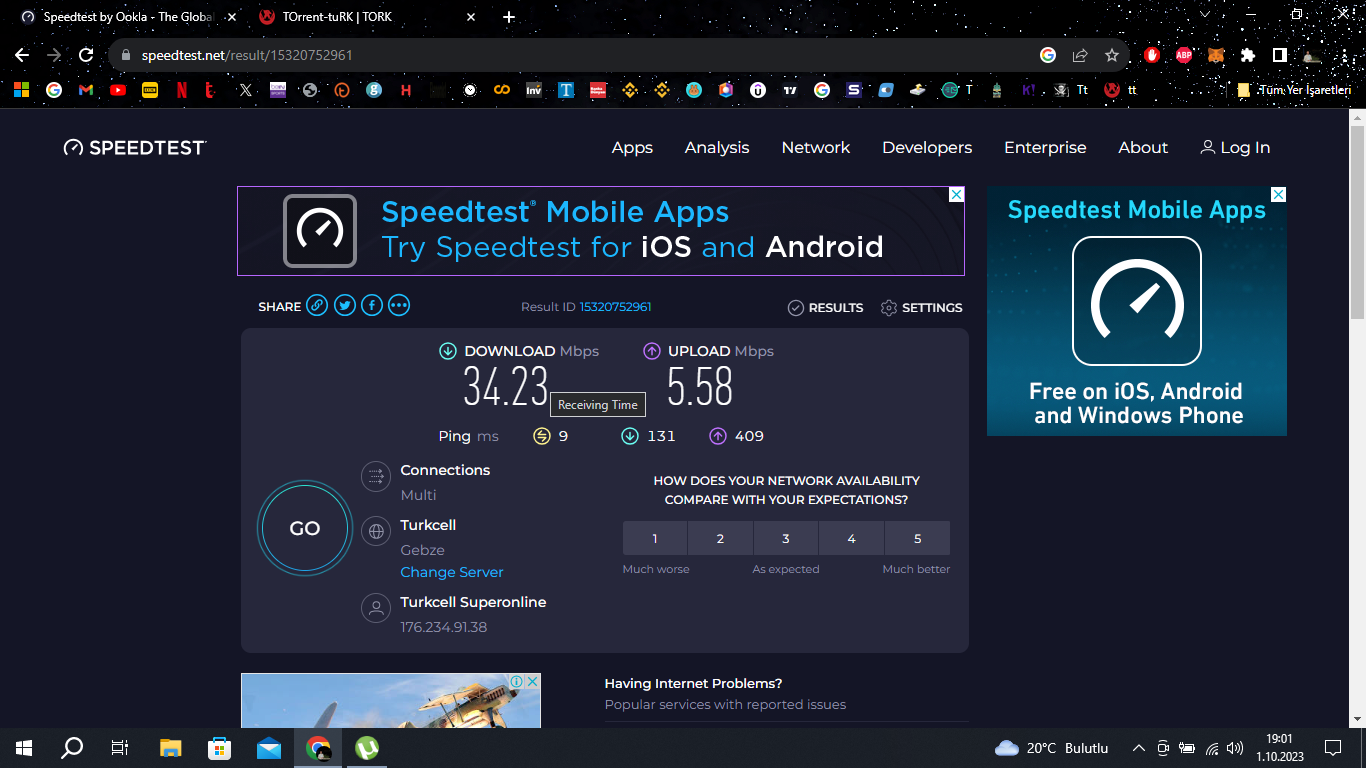Open the 20°C Bulutlu weather widget
This screenshot has height=768, width=1366.
coord(1052,748)
